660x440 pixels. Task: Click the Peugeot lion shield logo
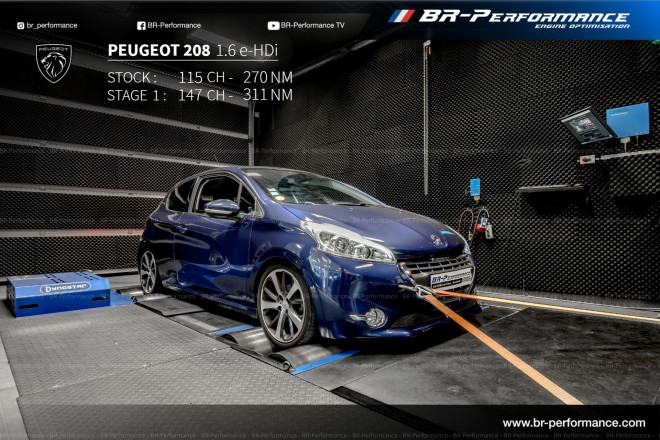coord(54,63)
